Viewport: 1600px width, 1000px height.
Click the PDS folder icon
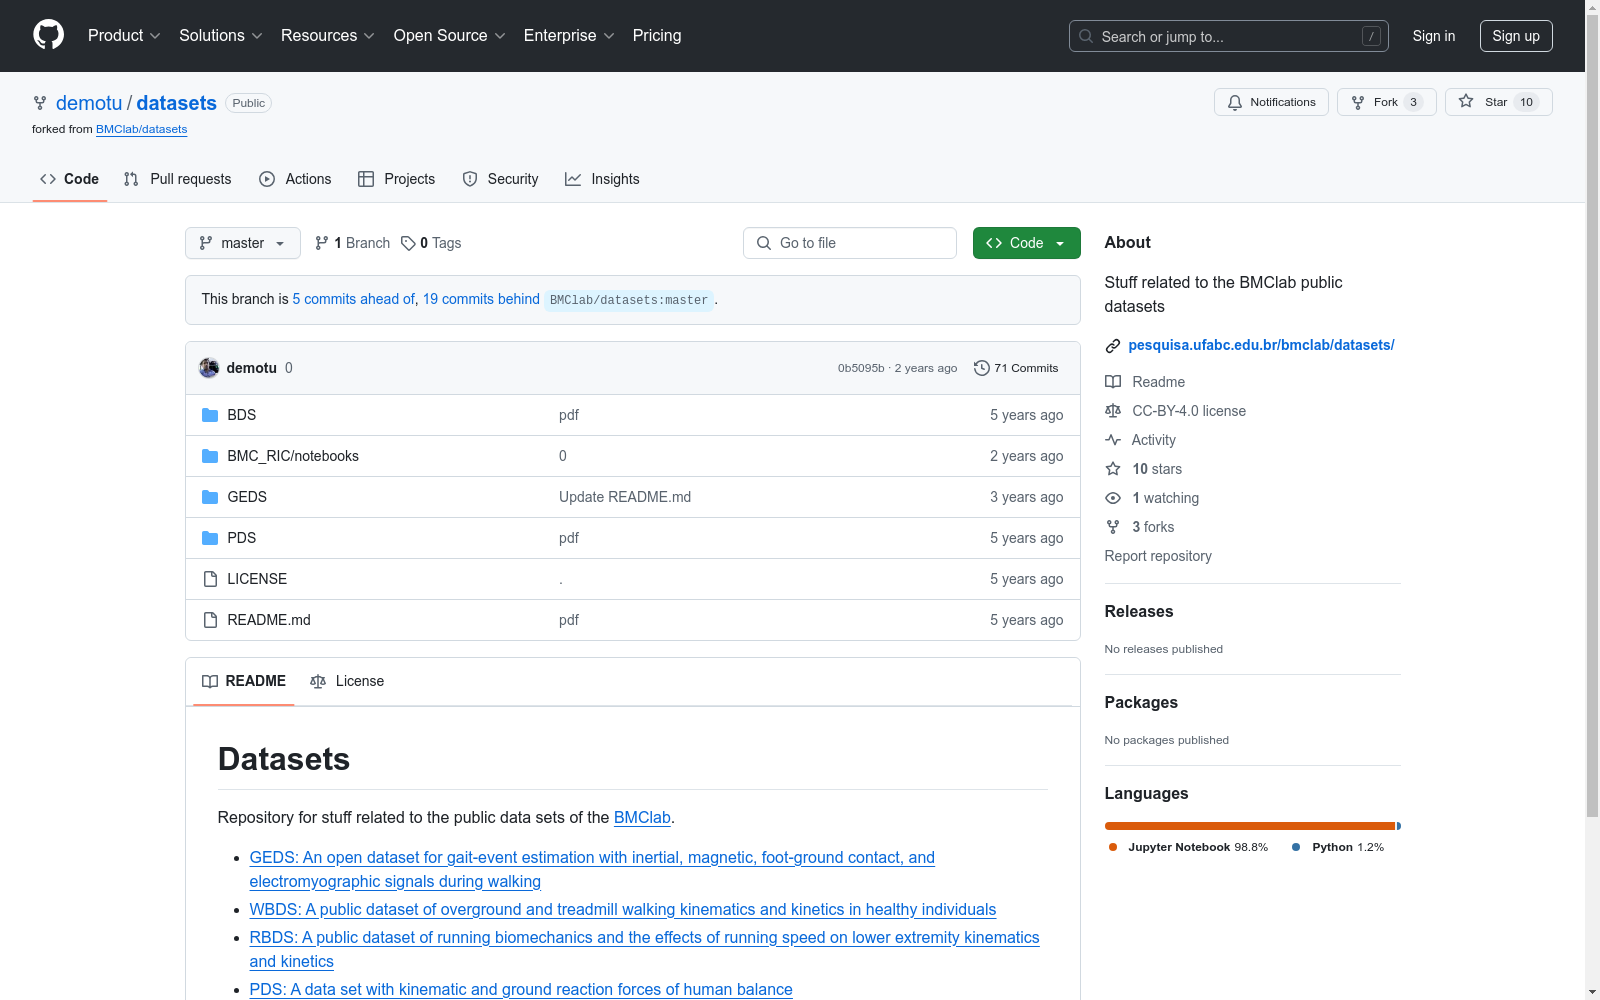coord(210,538)
